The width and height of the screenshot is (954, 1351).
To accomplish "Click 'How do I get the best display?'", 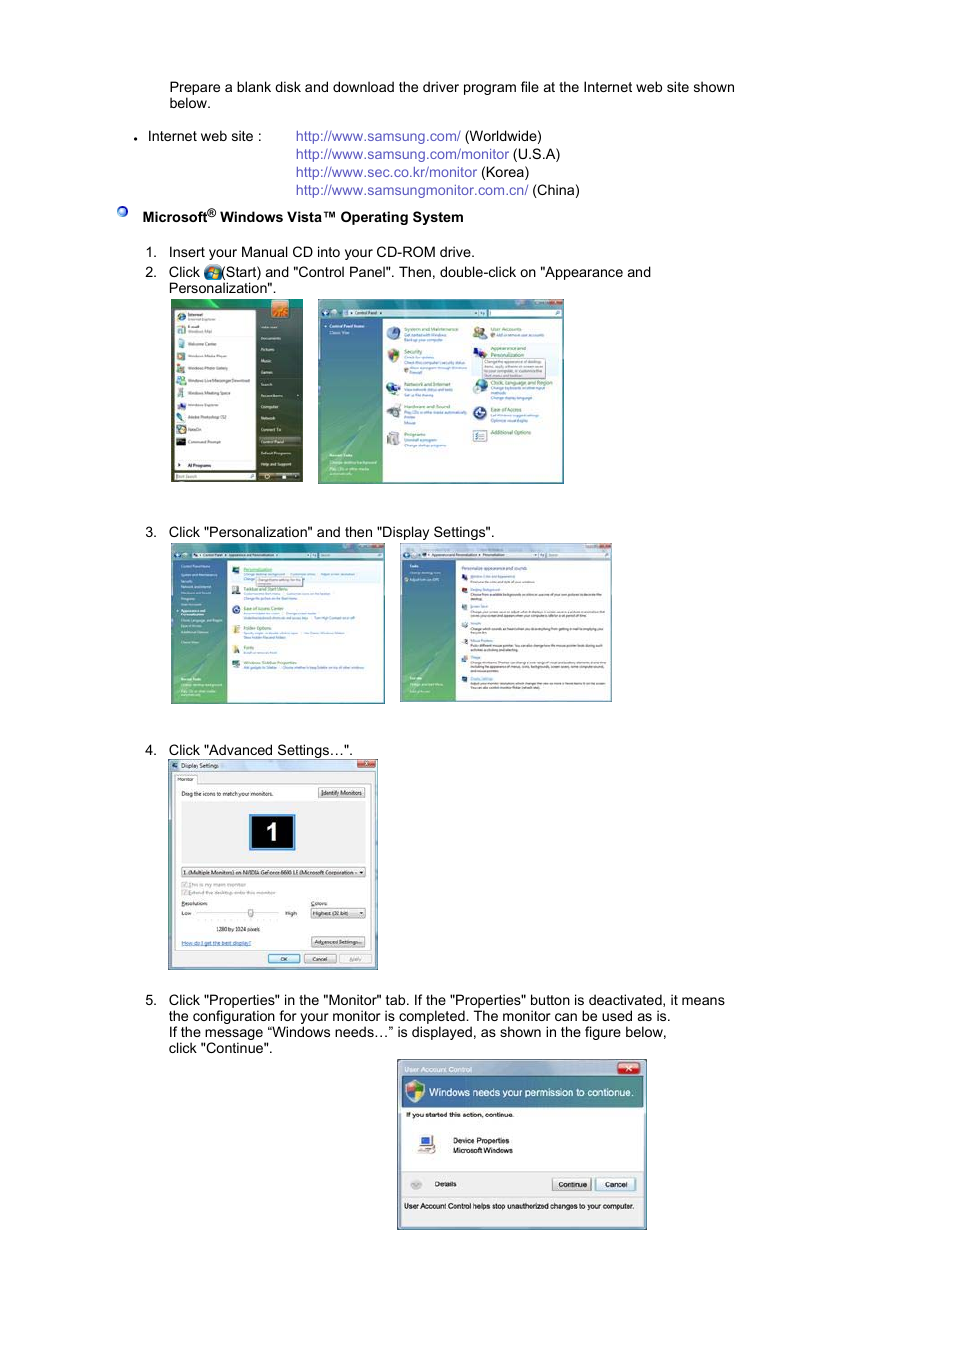I will pos(216,943).
